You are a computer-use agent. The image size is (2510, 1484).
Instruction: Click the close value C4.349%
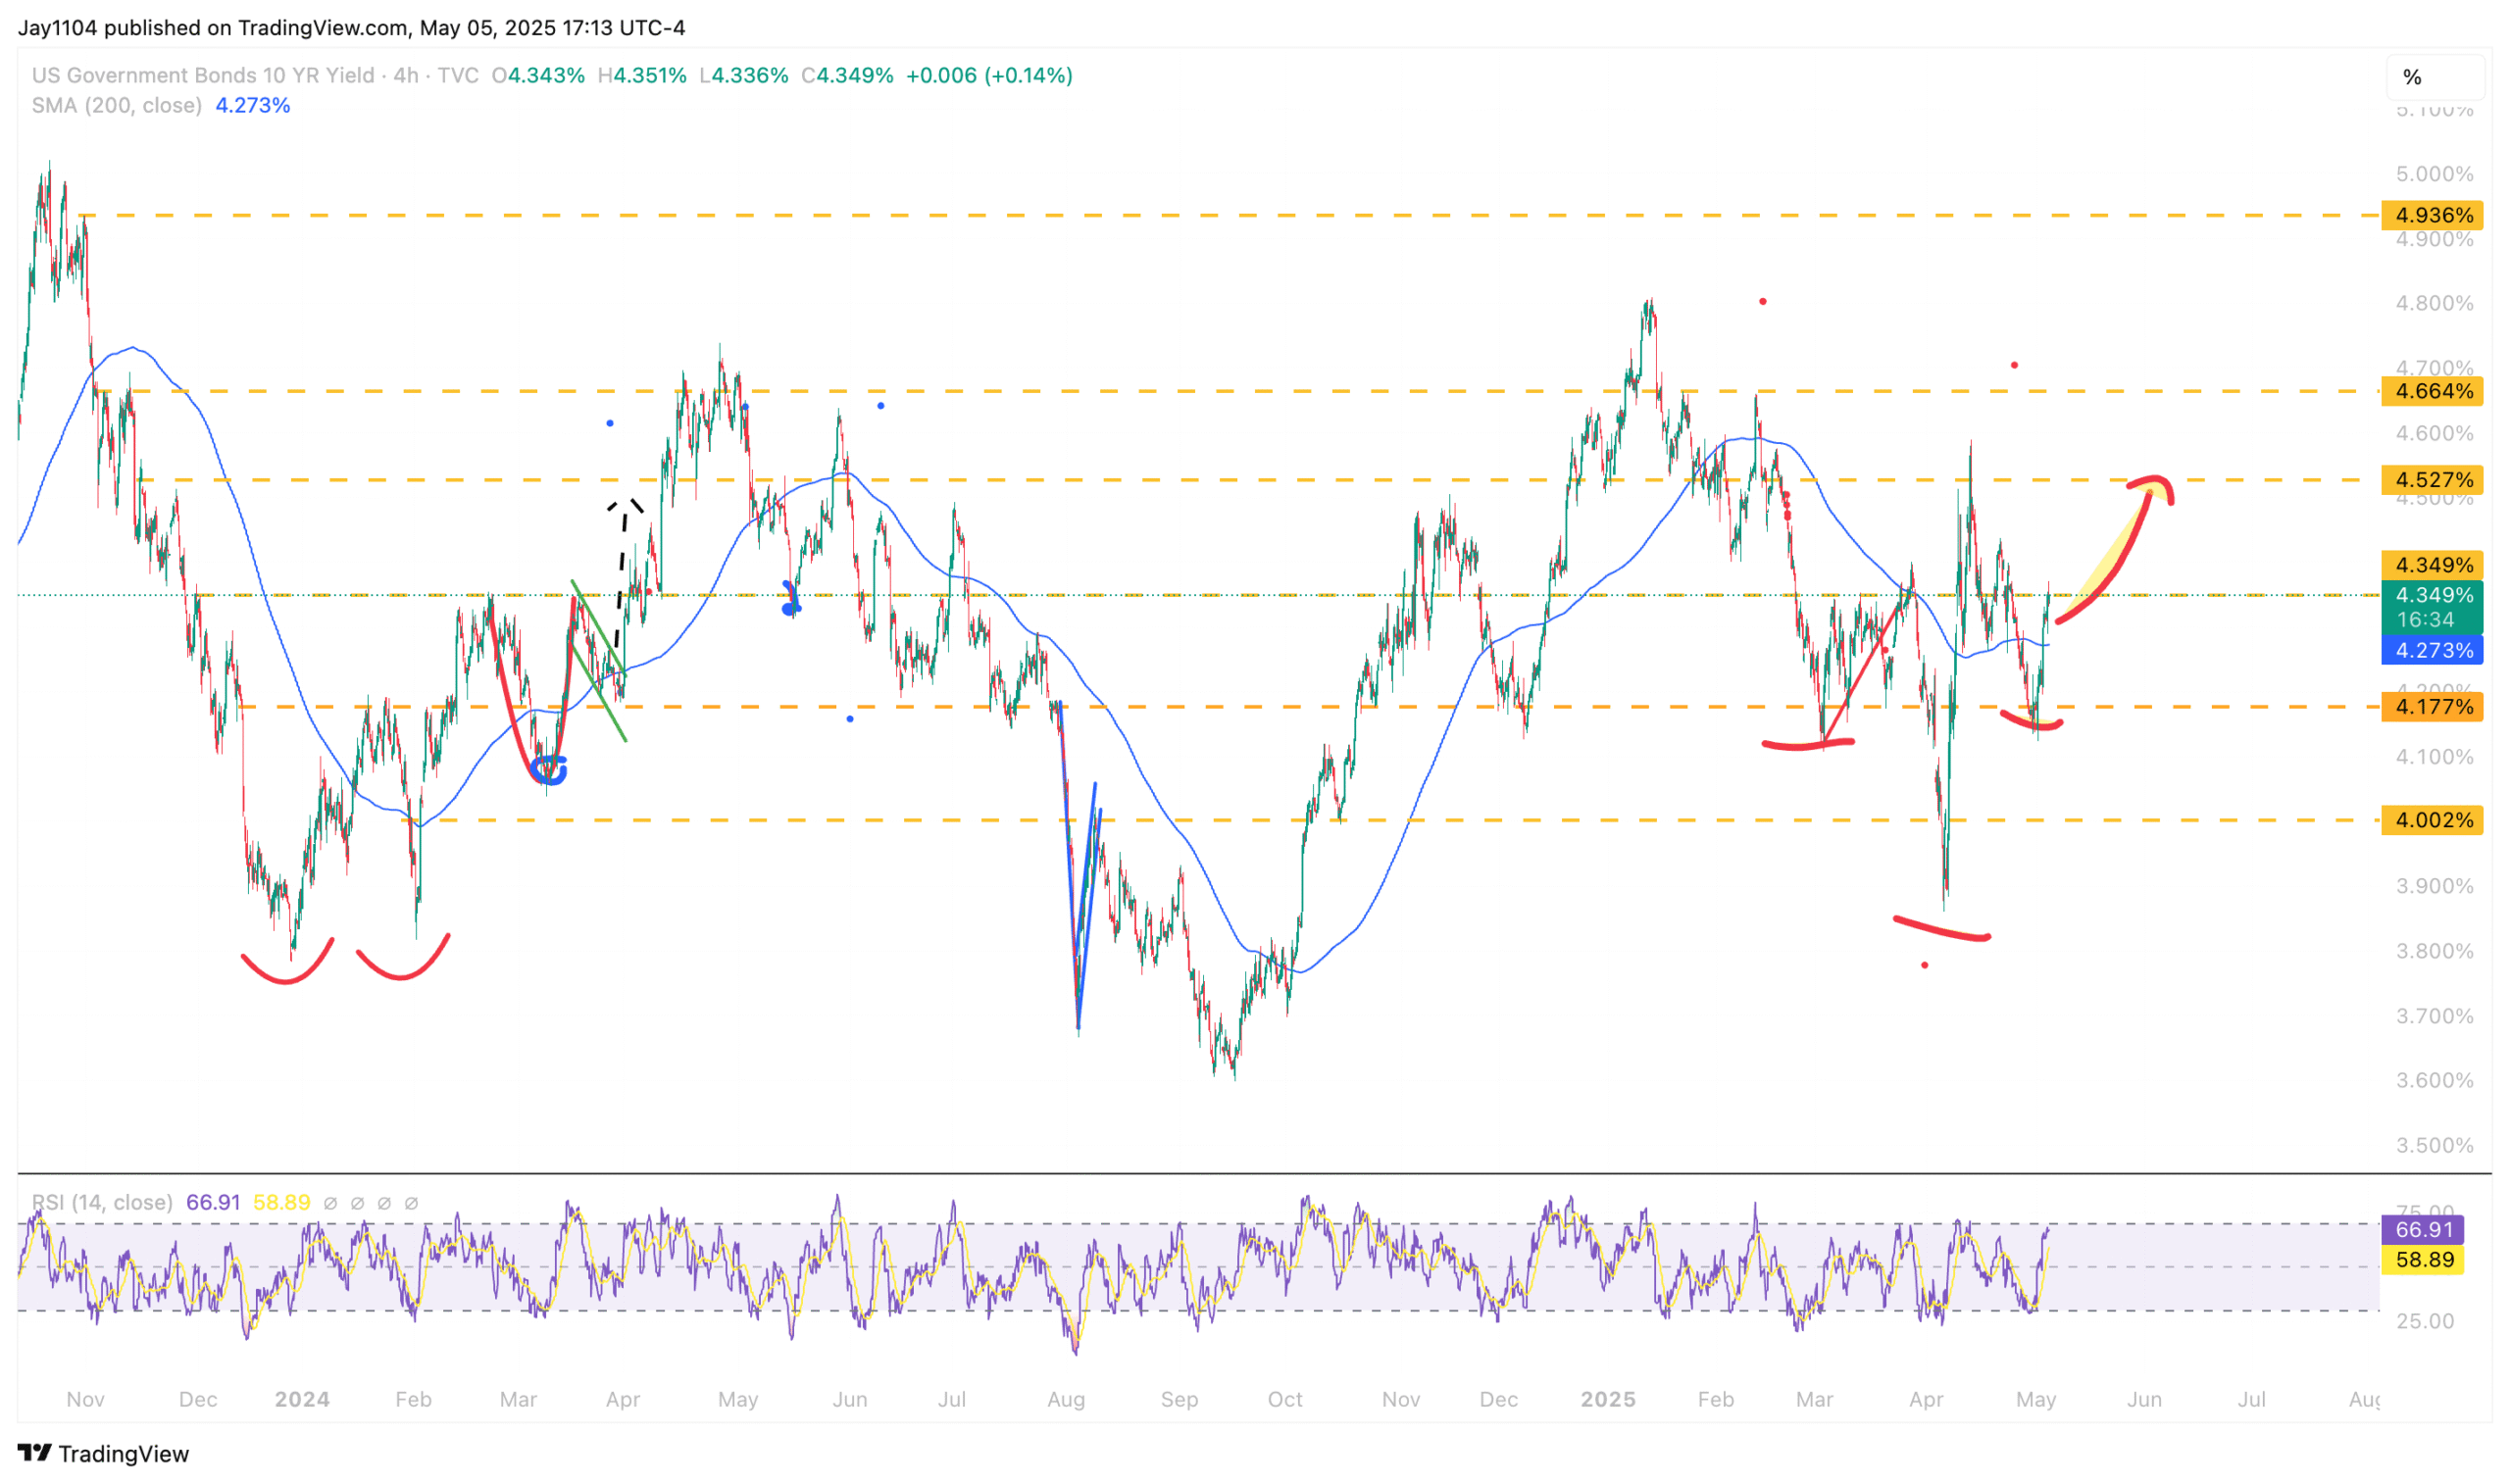coord(847,75)
